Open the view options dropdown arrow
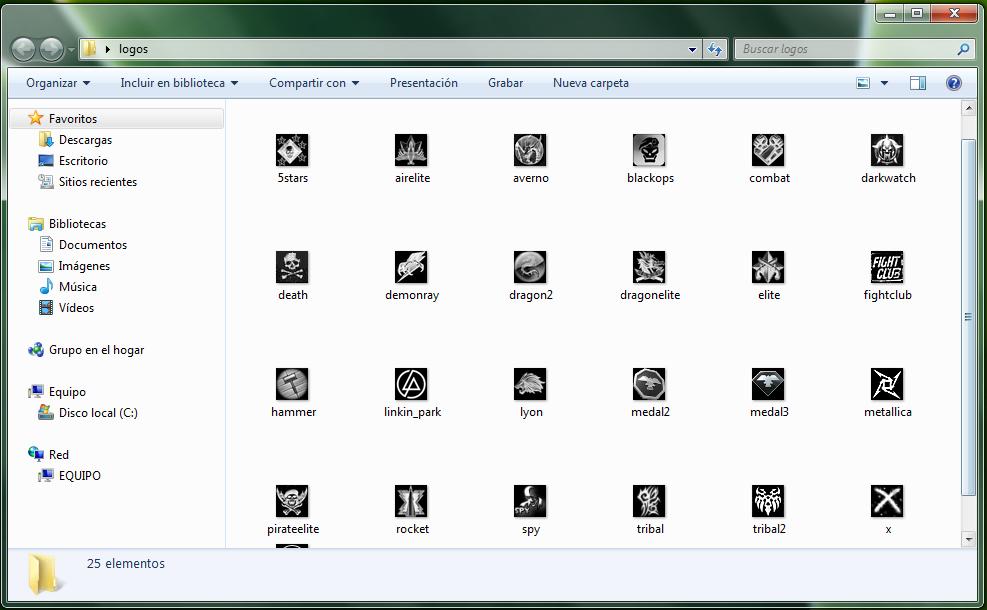 [884, 83]
